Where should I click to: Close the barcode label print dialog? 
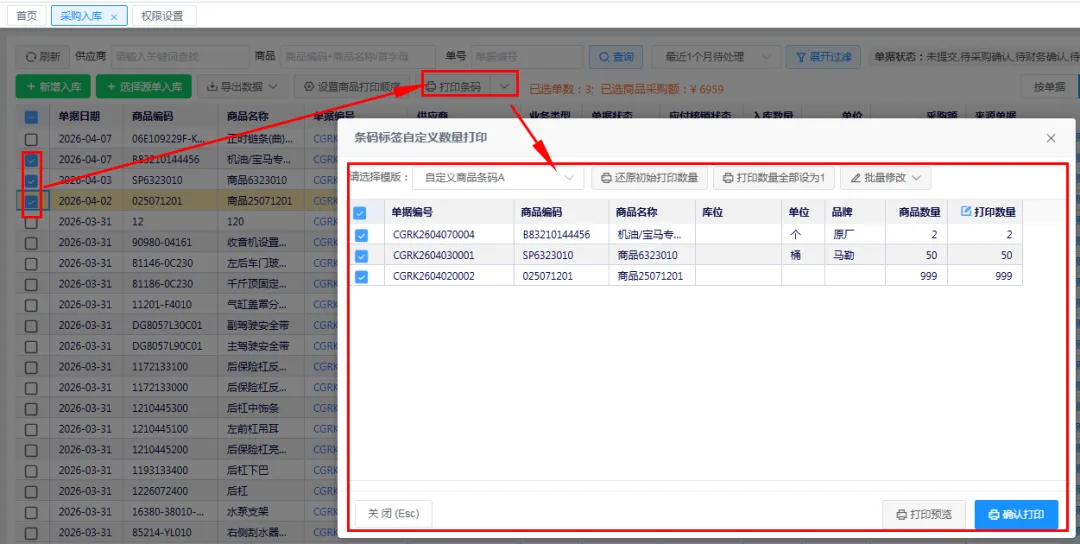1050,138
